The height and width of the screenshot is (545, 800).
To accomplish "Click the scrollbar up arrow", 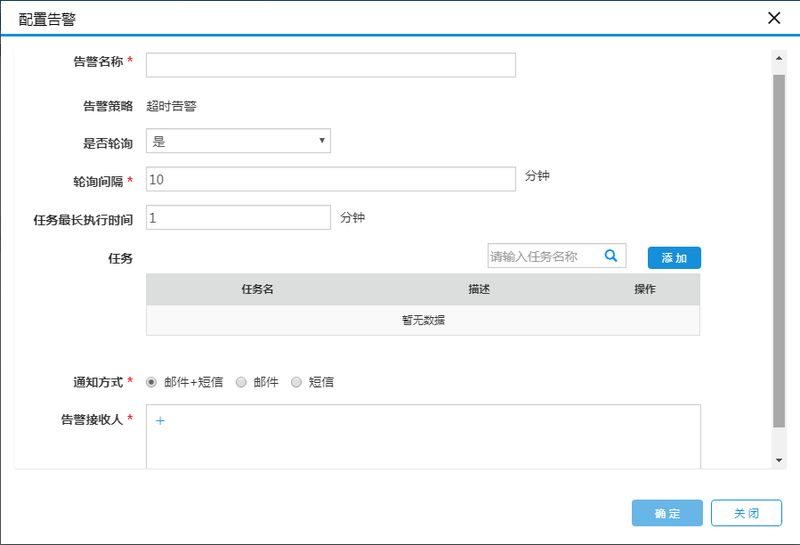I will tap(779, 59).
